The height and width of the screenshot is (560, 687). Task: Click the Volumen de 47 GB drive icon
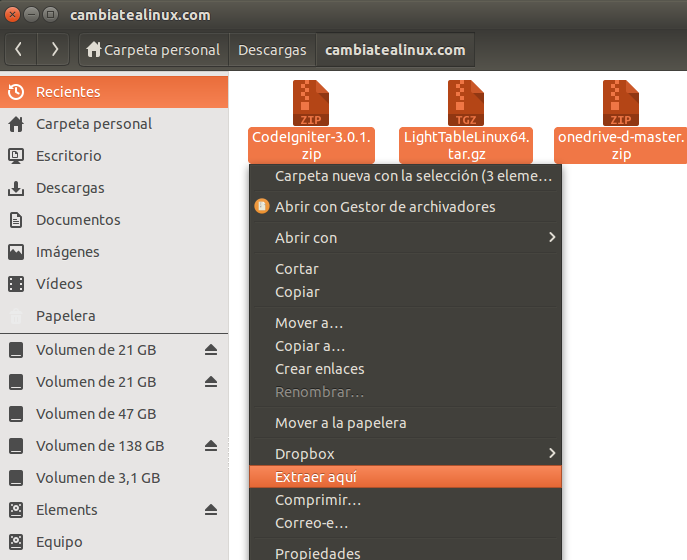[16, 414]
